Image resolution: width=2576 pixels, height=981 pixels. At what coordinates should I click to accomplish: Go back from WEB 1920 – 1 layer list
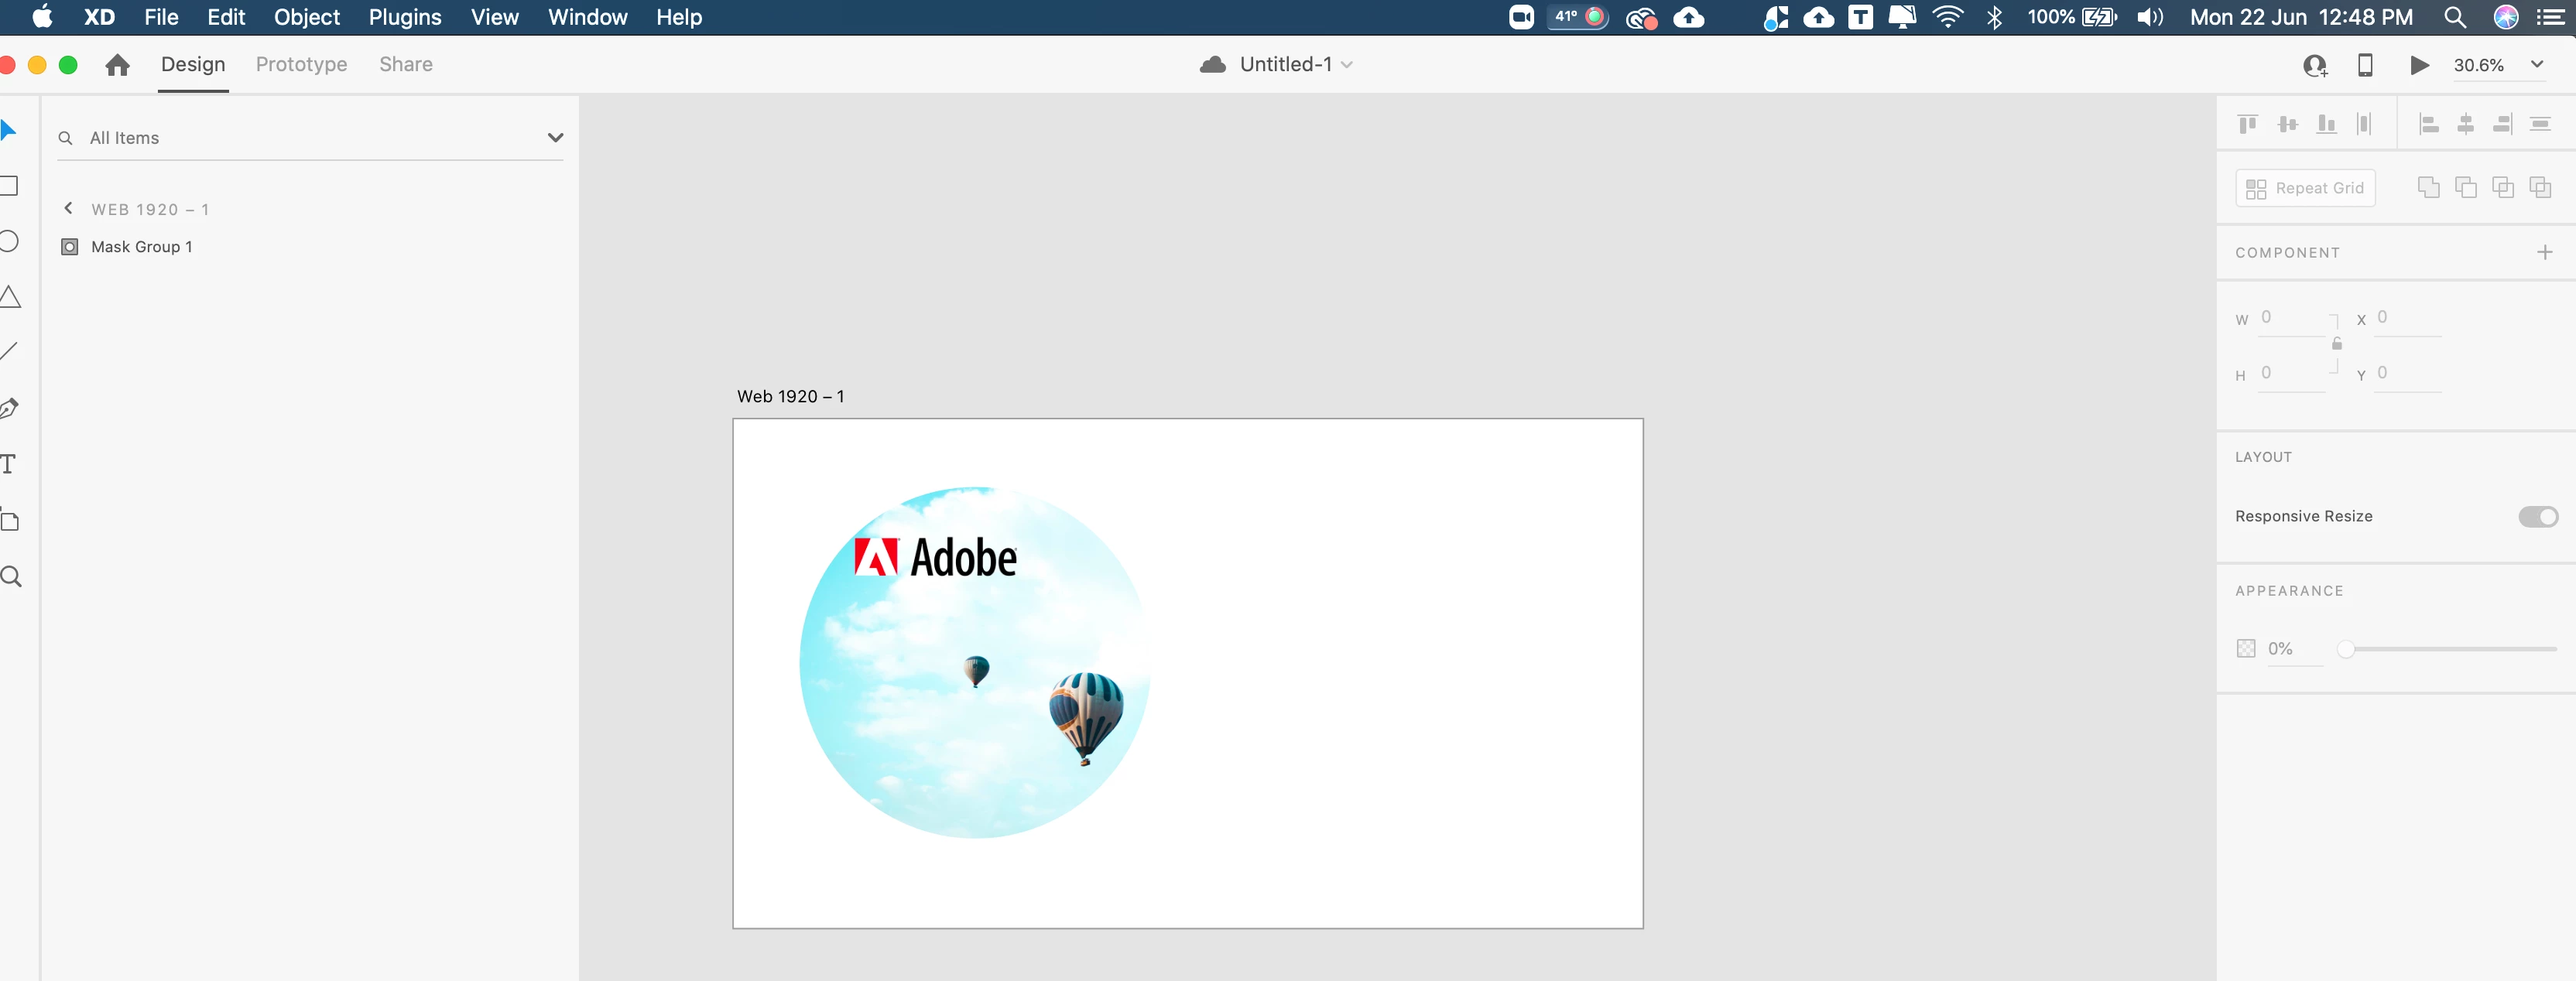(x=68, y=209)
